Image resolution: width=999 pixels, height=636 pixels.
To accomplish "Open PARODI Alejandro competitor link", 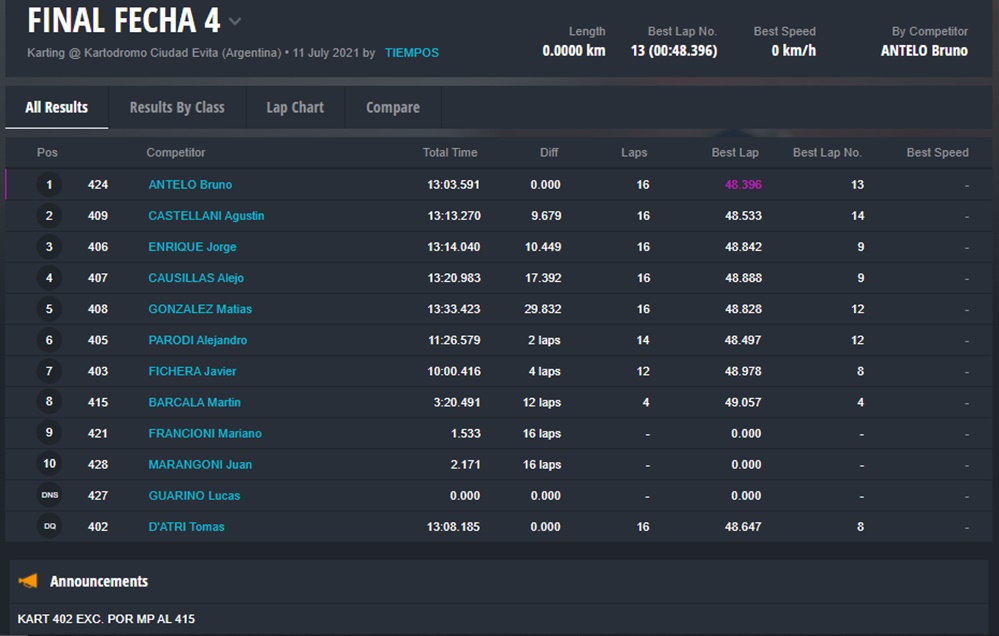I will pyautogui.click(x=197, y=340).
